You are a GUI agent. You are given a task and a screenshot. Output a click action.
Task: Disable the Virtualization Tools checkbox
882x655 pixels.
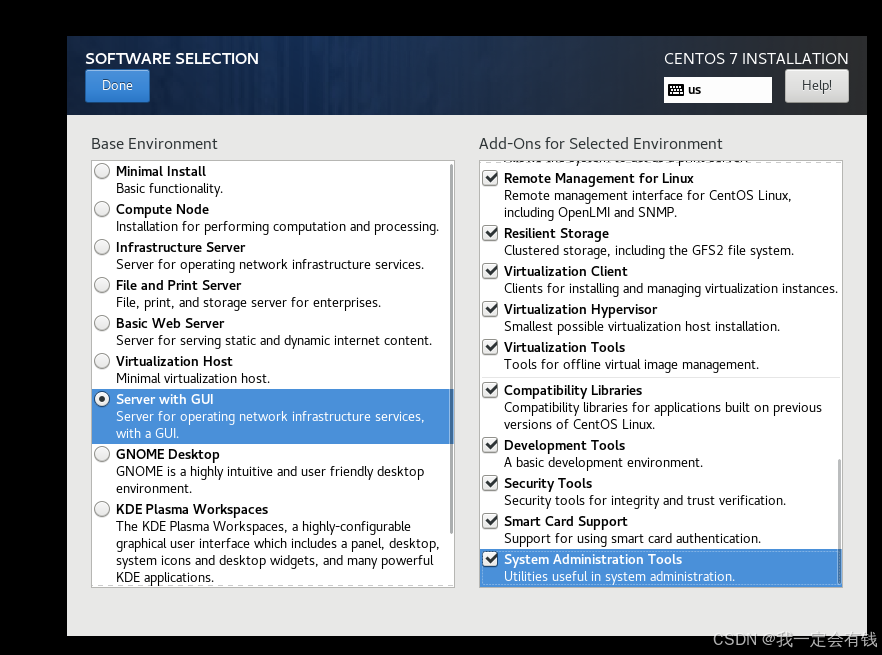point(490,347)
